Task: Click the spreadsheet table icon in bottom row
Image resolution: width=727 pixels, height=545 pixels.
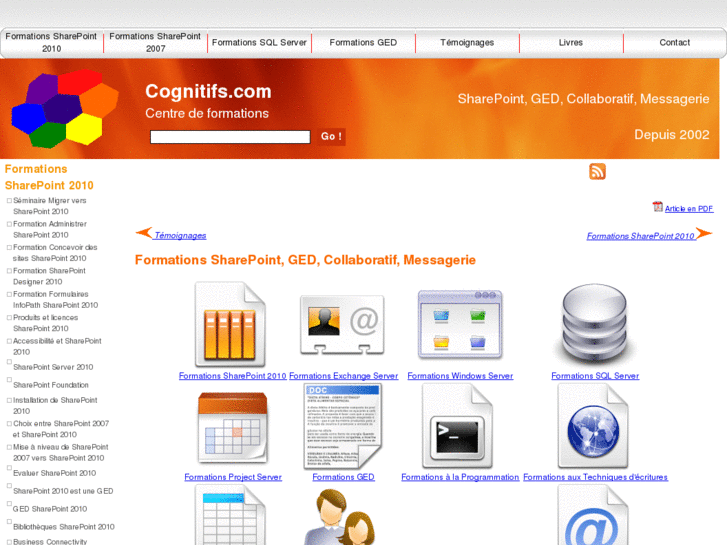Action: 230,515
